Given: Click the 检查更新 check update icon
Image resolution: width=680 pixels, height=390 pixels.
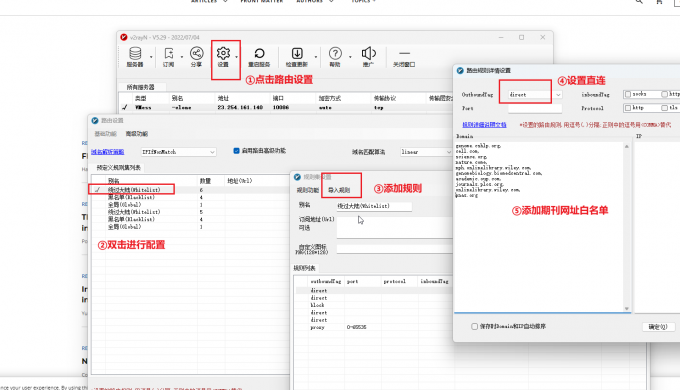Looking at the screenshot, I should tap(297, 57).
